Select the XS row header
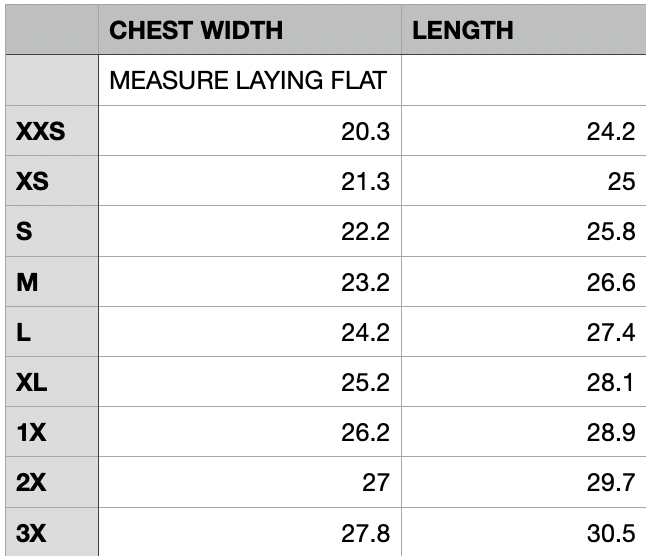The height and width of the screenshot is (556, 646). click(52, 181)
